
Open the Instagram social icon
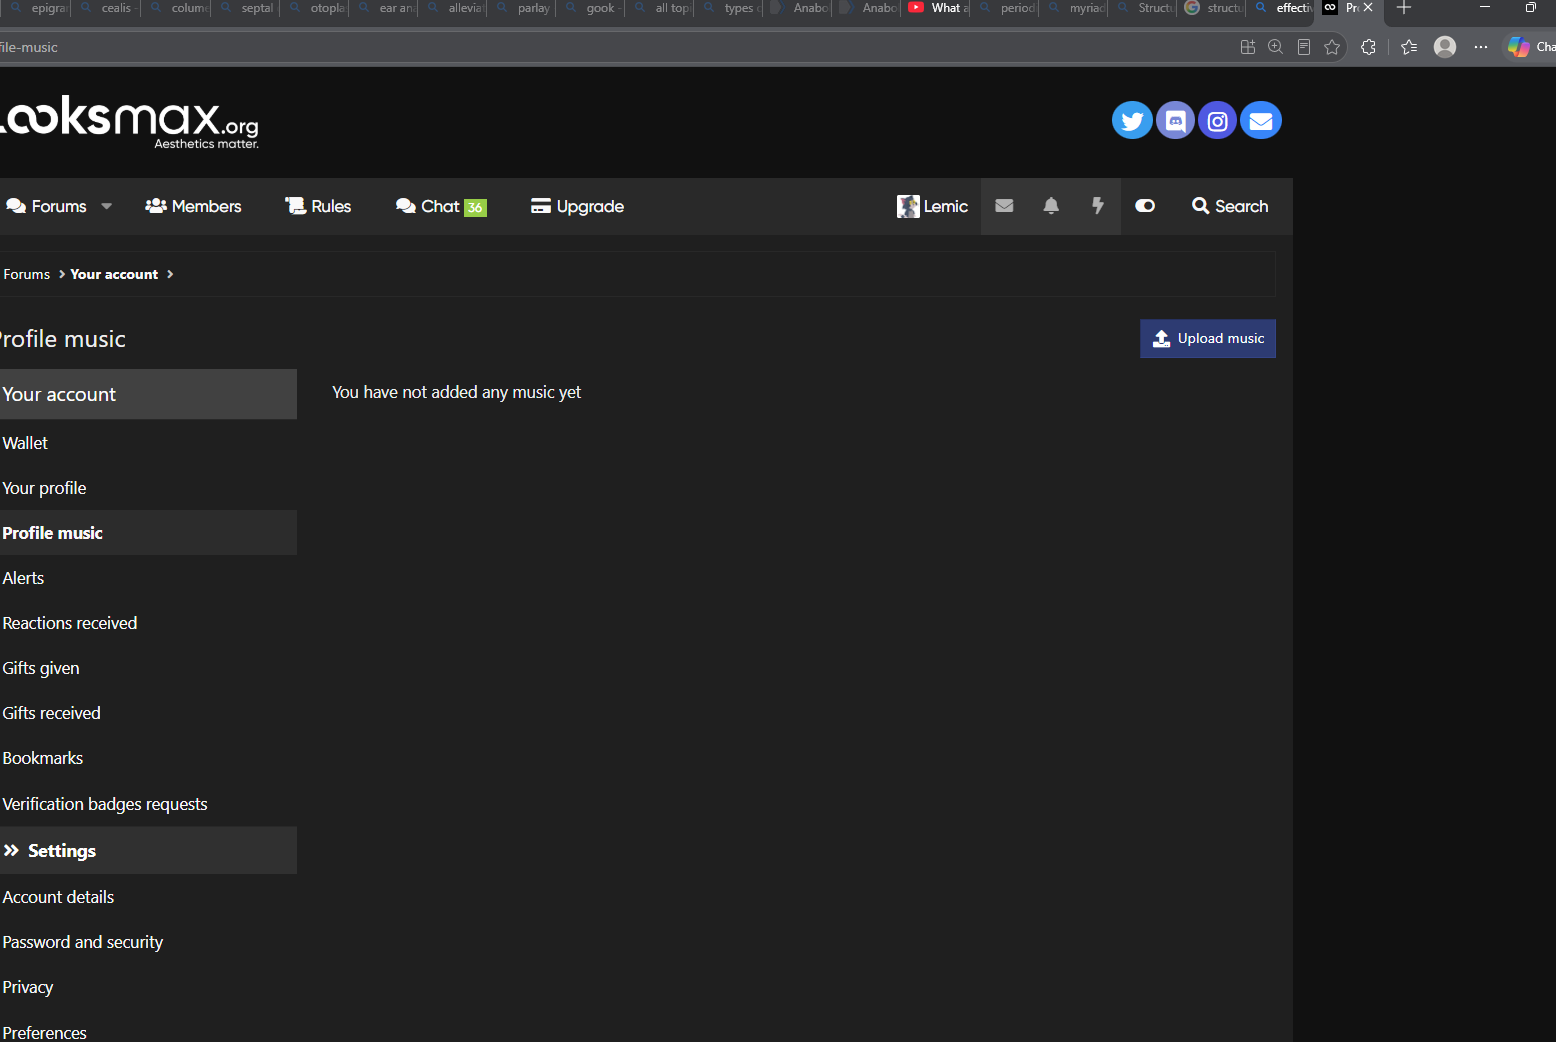pyautogui.click(x=1217, y=121)
